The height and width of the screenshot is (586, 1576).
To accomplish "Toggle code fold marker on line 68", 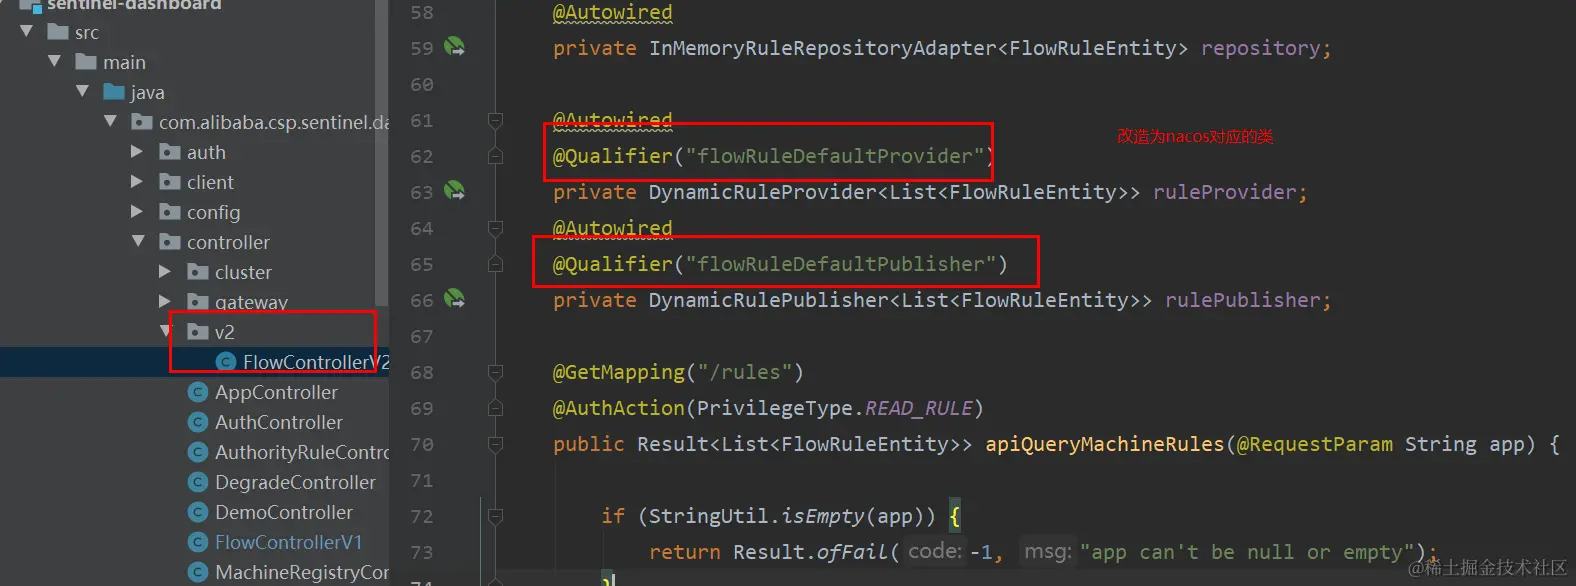I will [x=495, y=373].
